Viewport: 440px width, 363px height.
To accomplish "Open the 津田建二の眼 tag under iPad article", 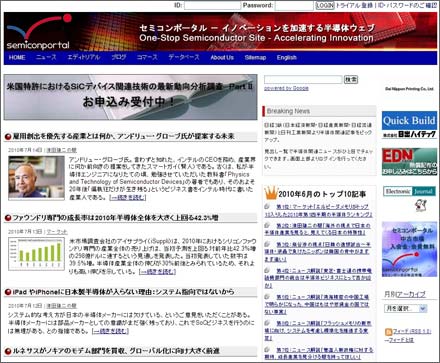I will click(61, 306).
